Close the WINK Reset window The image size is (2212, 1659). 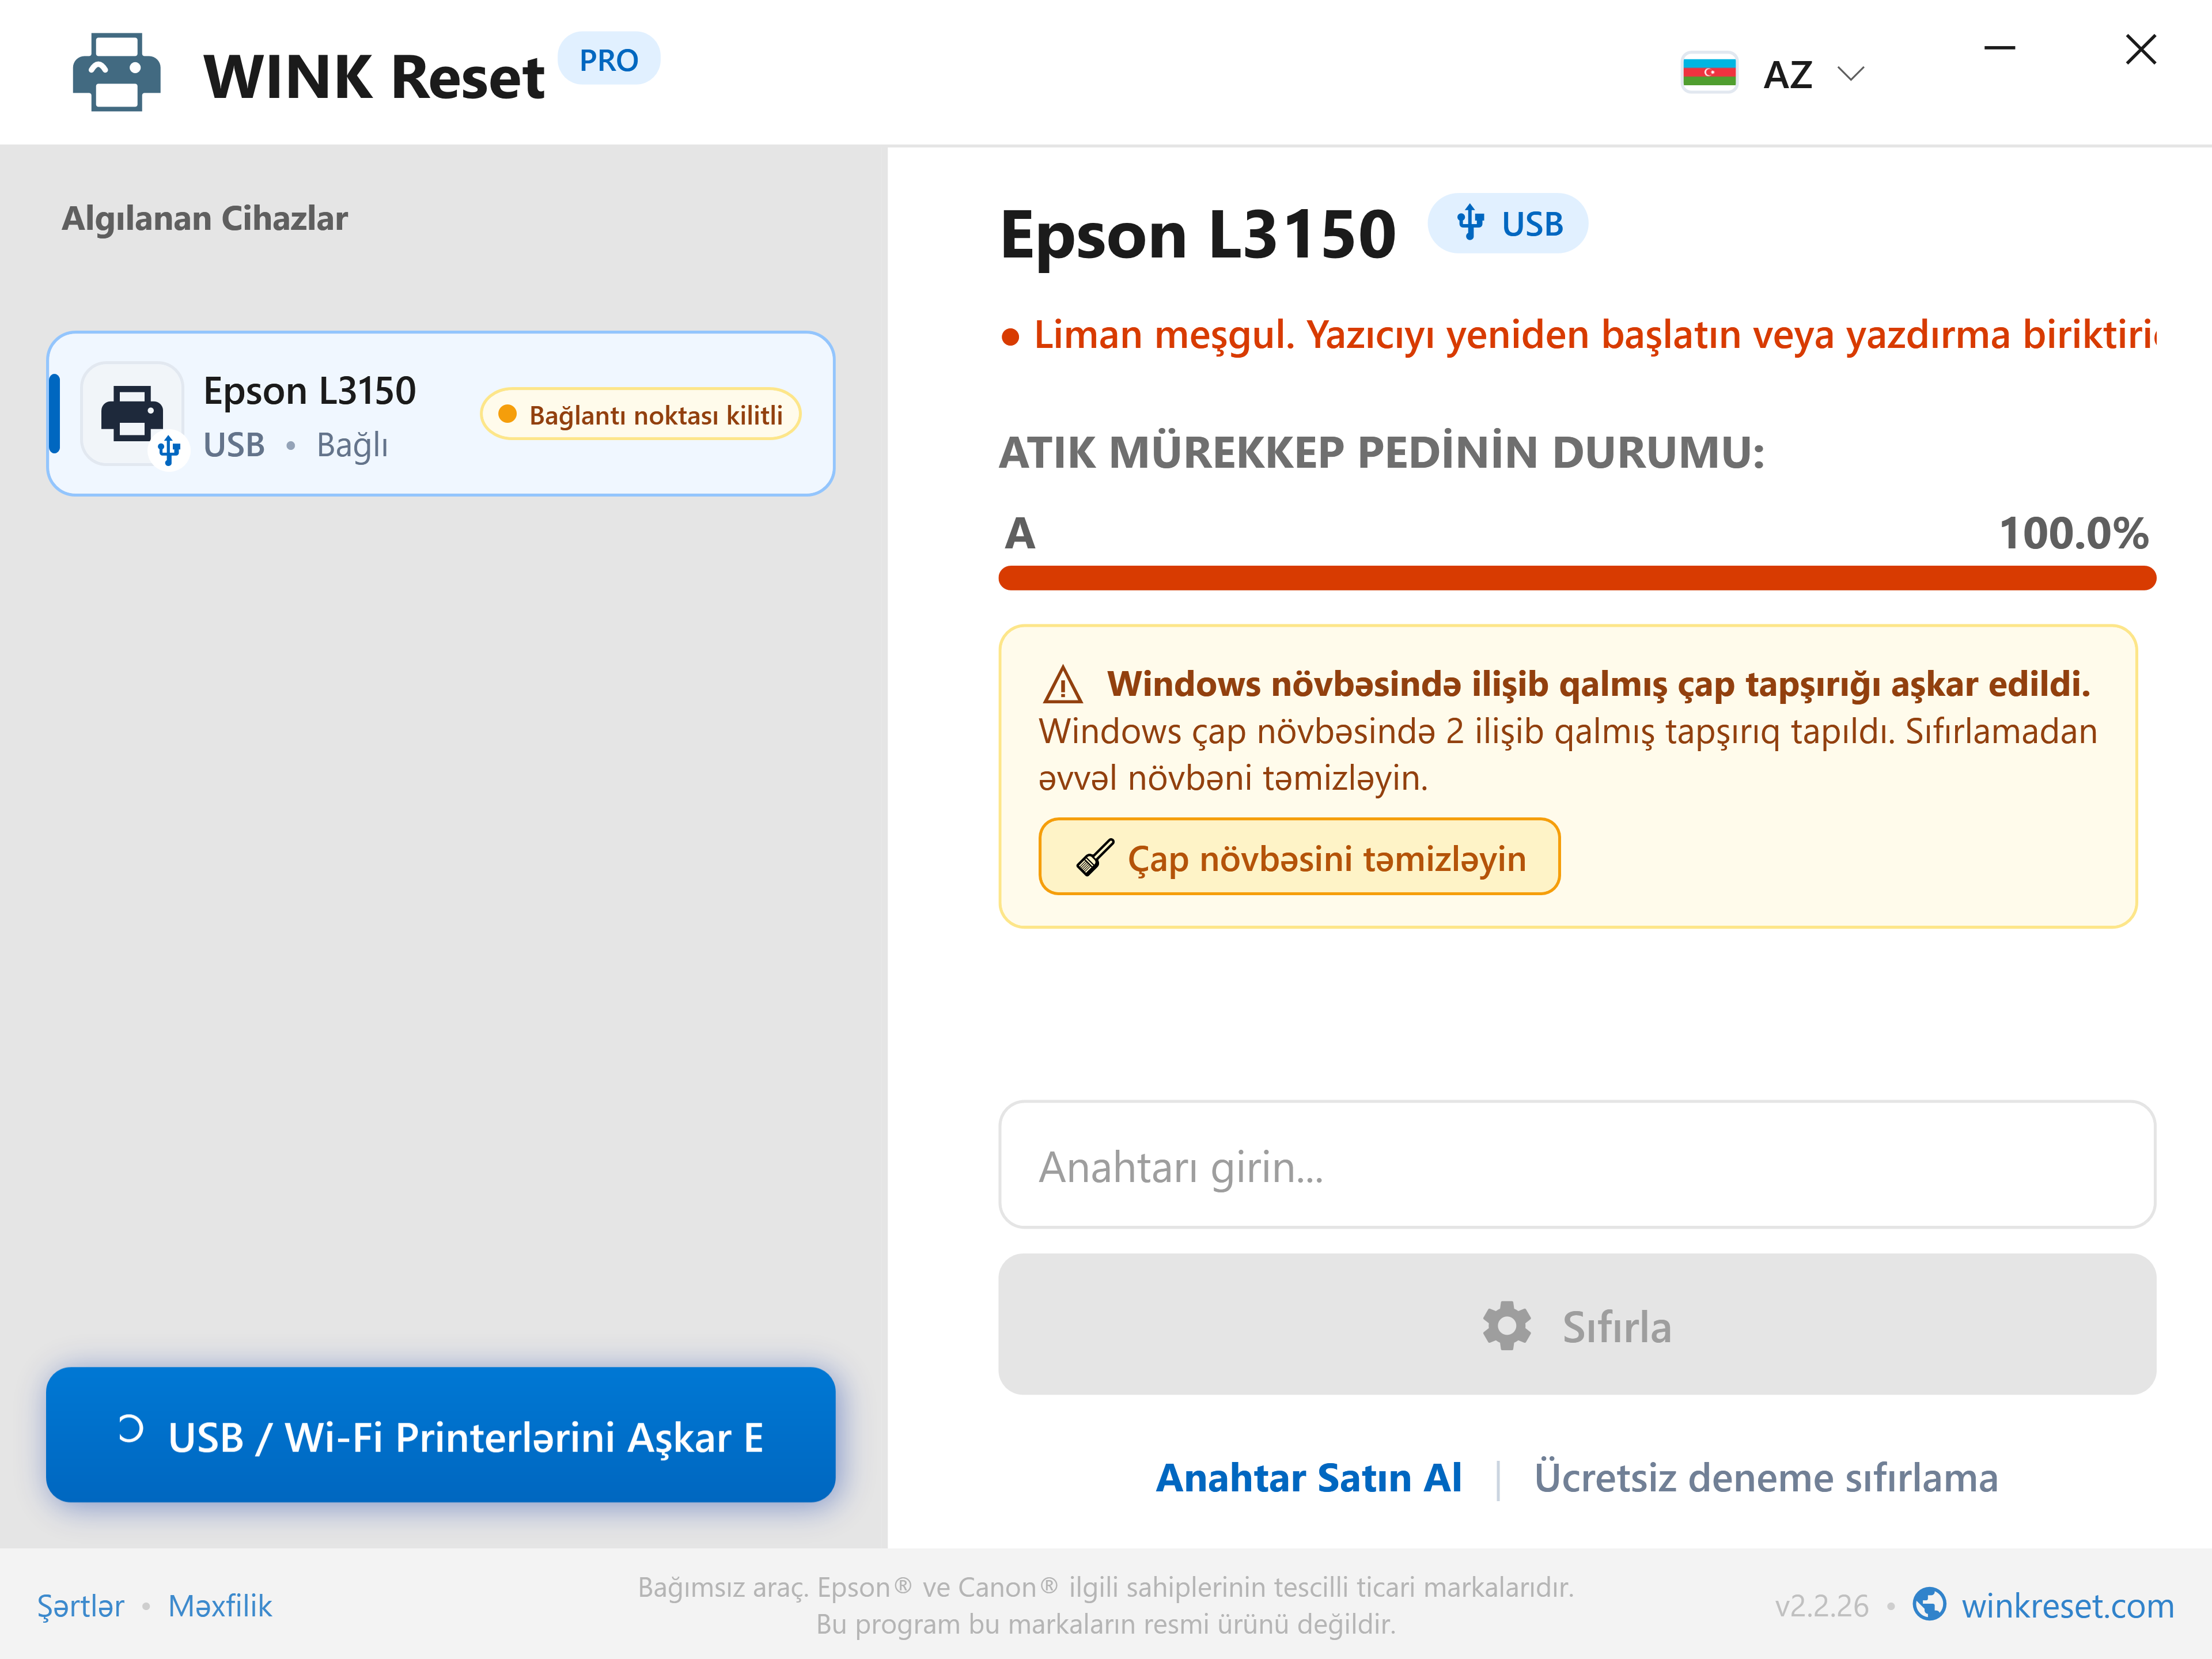[2140, 48]
